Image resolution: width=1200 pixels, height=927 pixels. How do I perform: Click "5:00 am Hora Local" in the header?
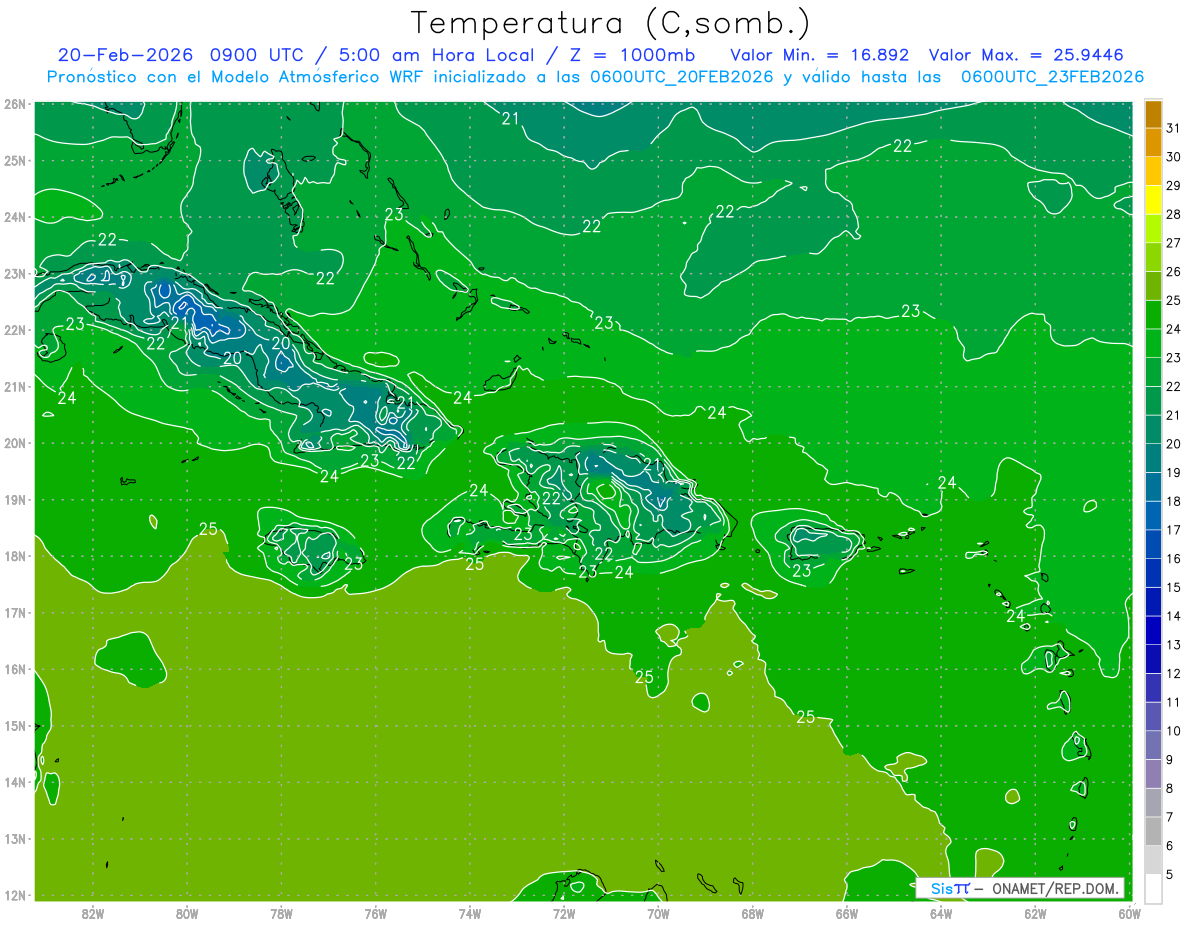434,54
